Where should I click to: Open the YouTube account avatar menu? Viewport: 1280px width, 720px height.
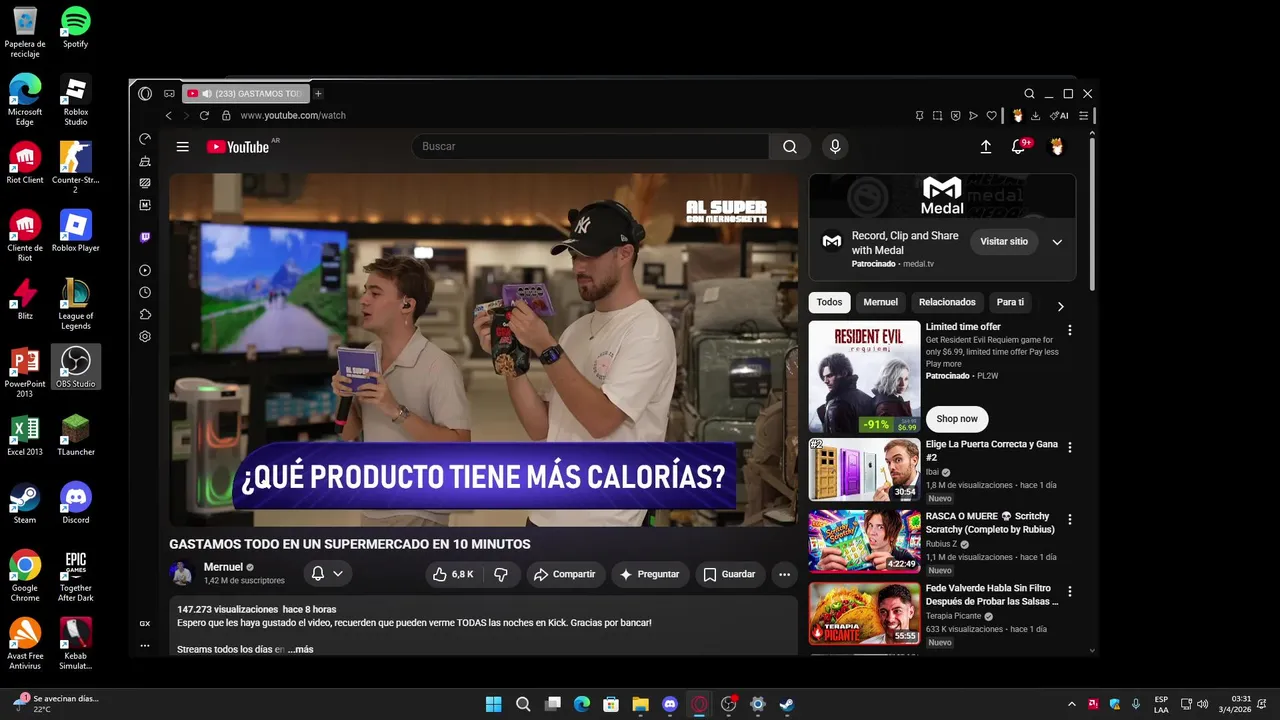[x=1056, y=147]
